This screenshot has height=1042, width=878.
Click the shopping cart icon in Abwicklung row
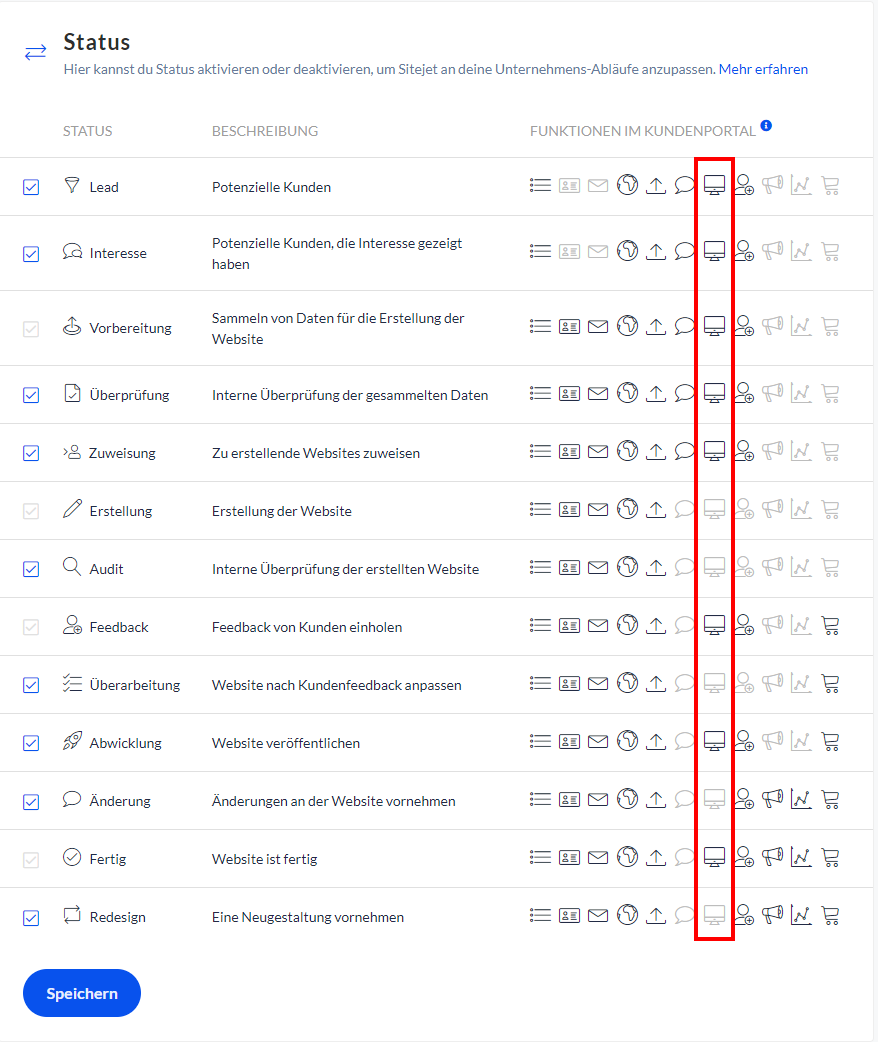830,741
